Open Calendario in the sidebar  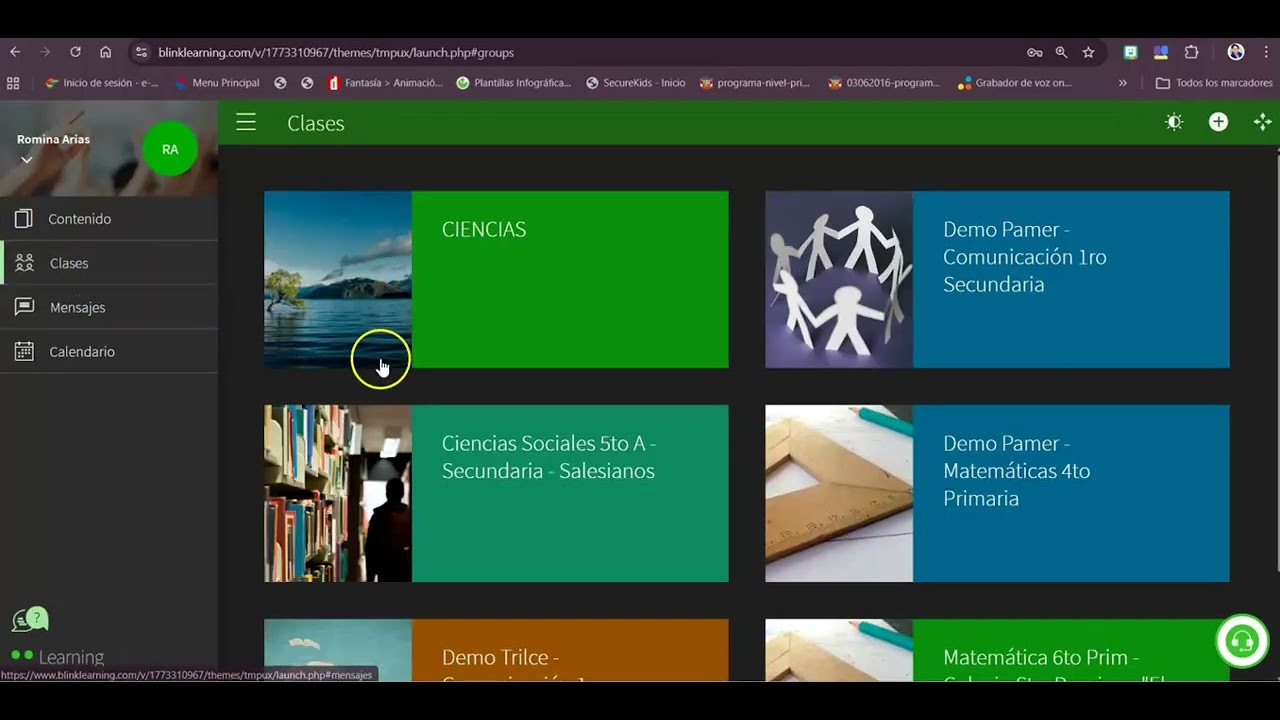pyautogui.click(x=109, y=351)
